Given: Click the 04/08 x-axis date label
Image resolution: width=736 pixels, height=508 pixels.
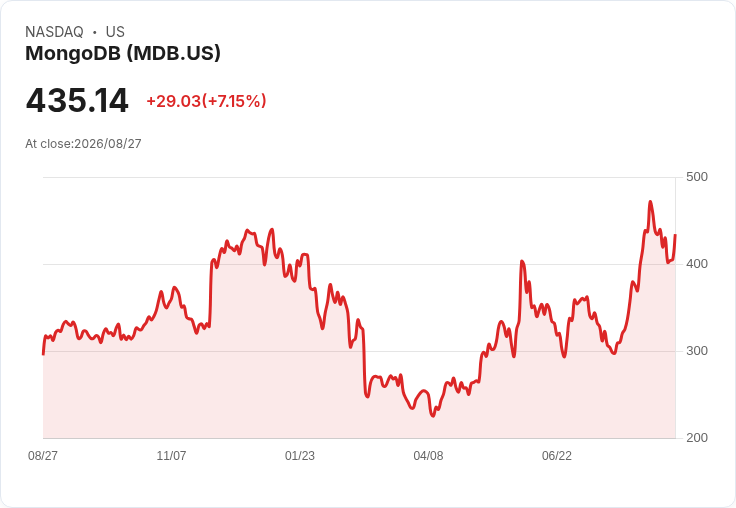Looking at the screenshot, I should pyautogui.click(x=428, y=455).
